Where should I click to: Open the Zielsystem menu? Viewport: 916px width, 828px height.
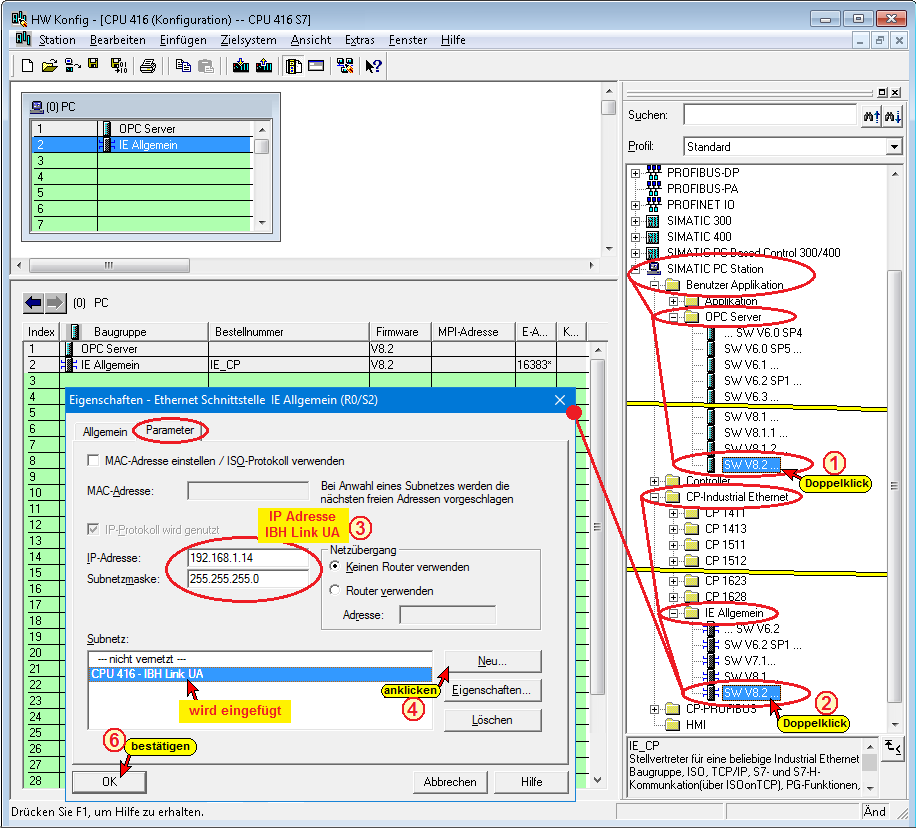tap(248, 40)
